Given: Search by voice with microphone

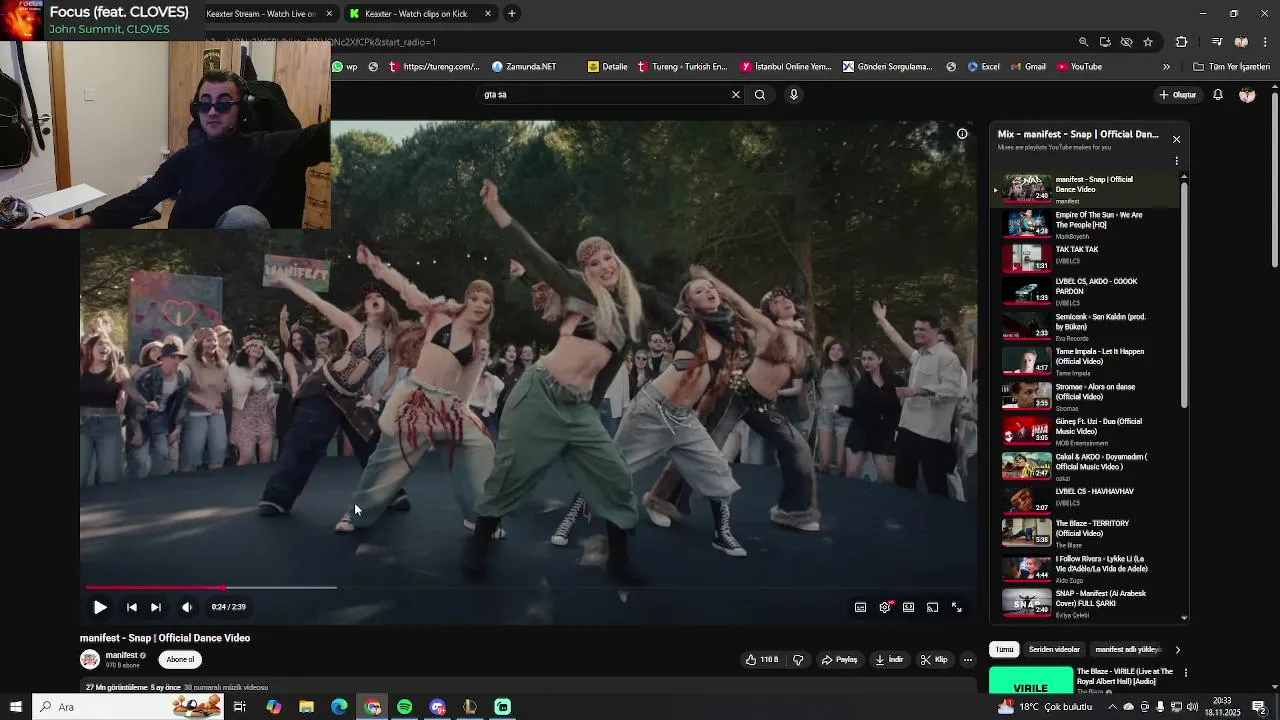Looking at the screenshot, I should 794,95.
